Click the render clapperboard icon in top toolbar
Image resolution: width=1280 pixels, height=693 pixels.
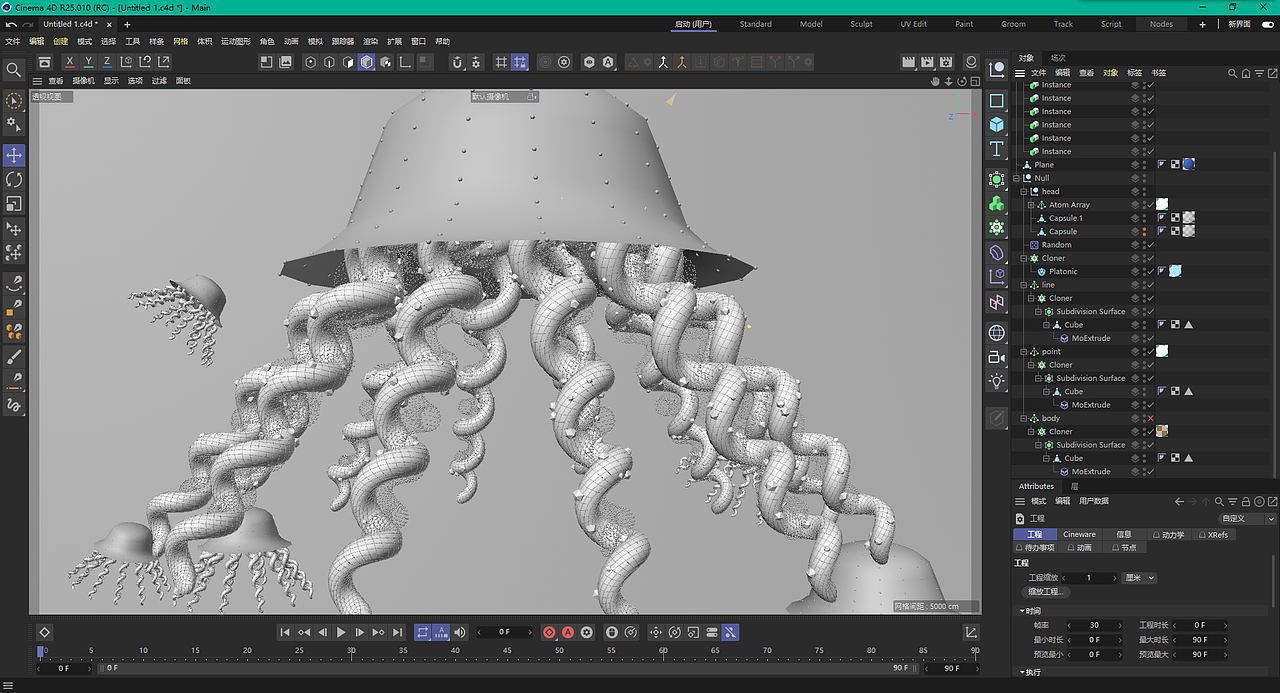pos(909,62)
